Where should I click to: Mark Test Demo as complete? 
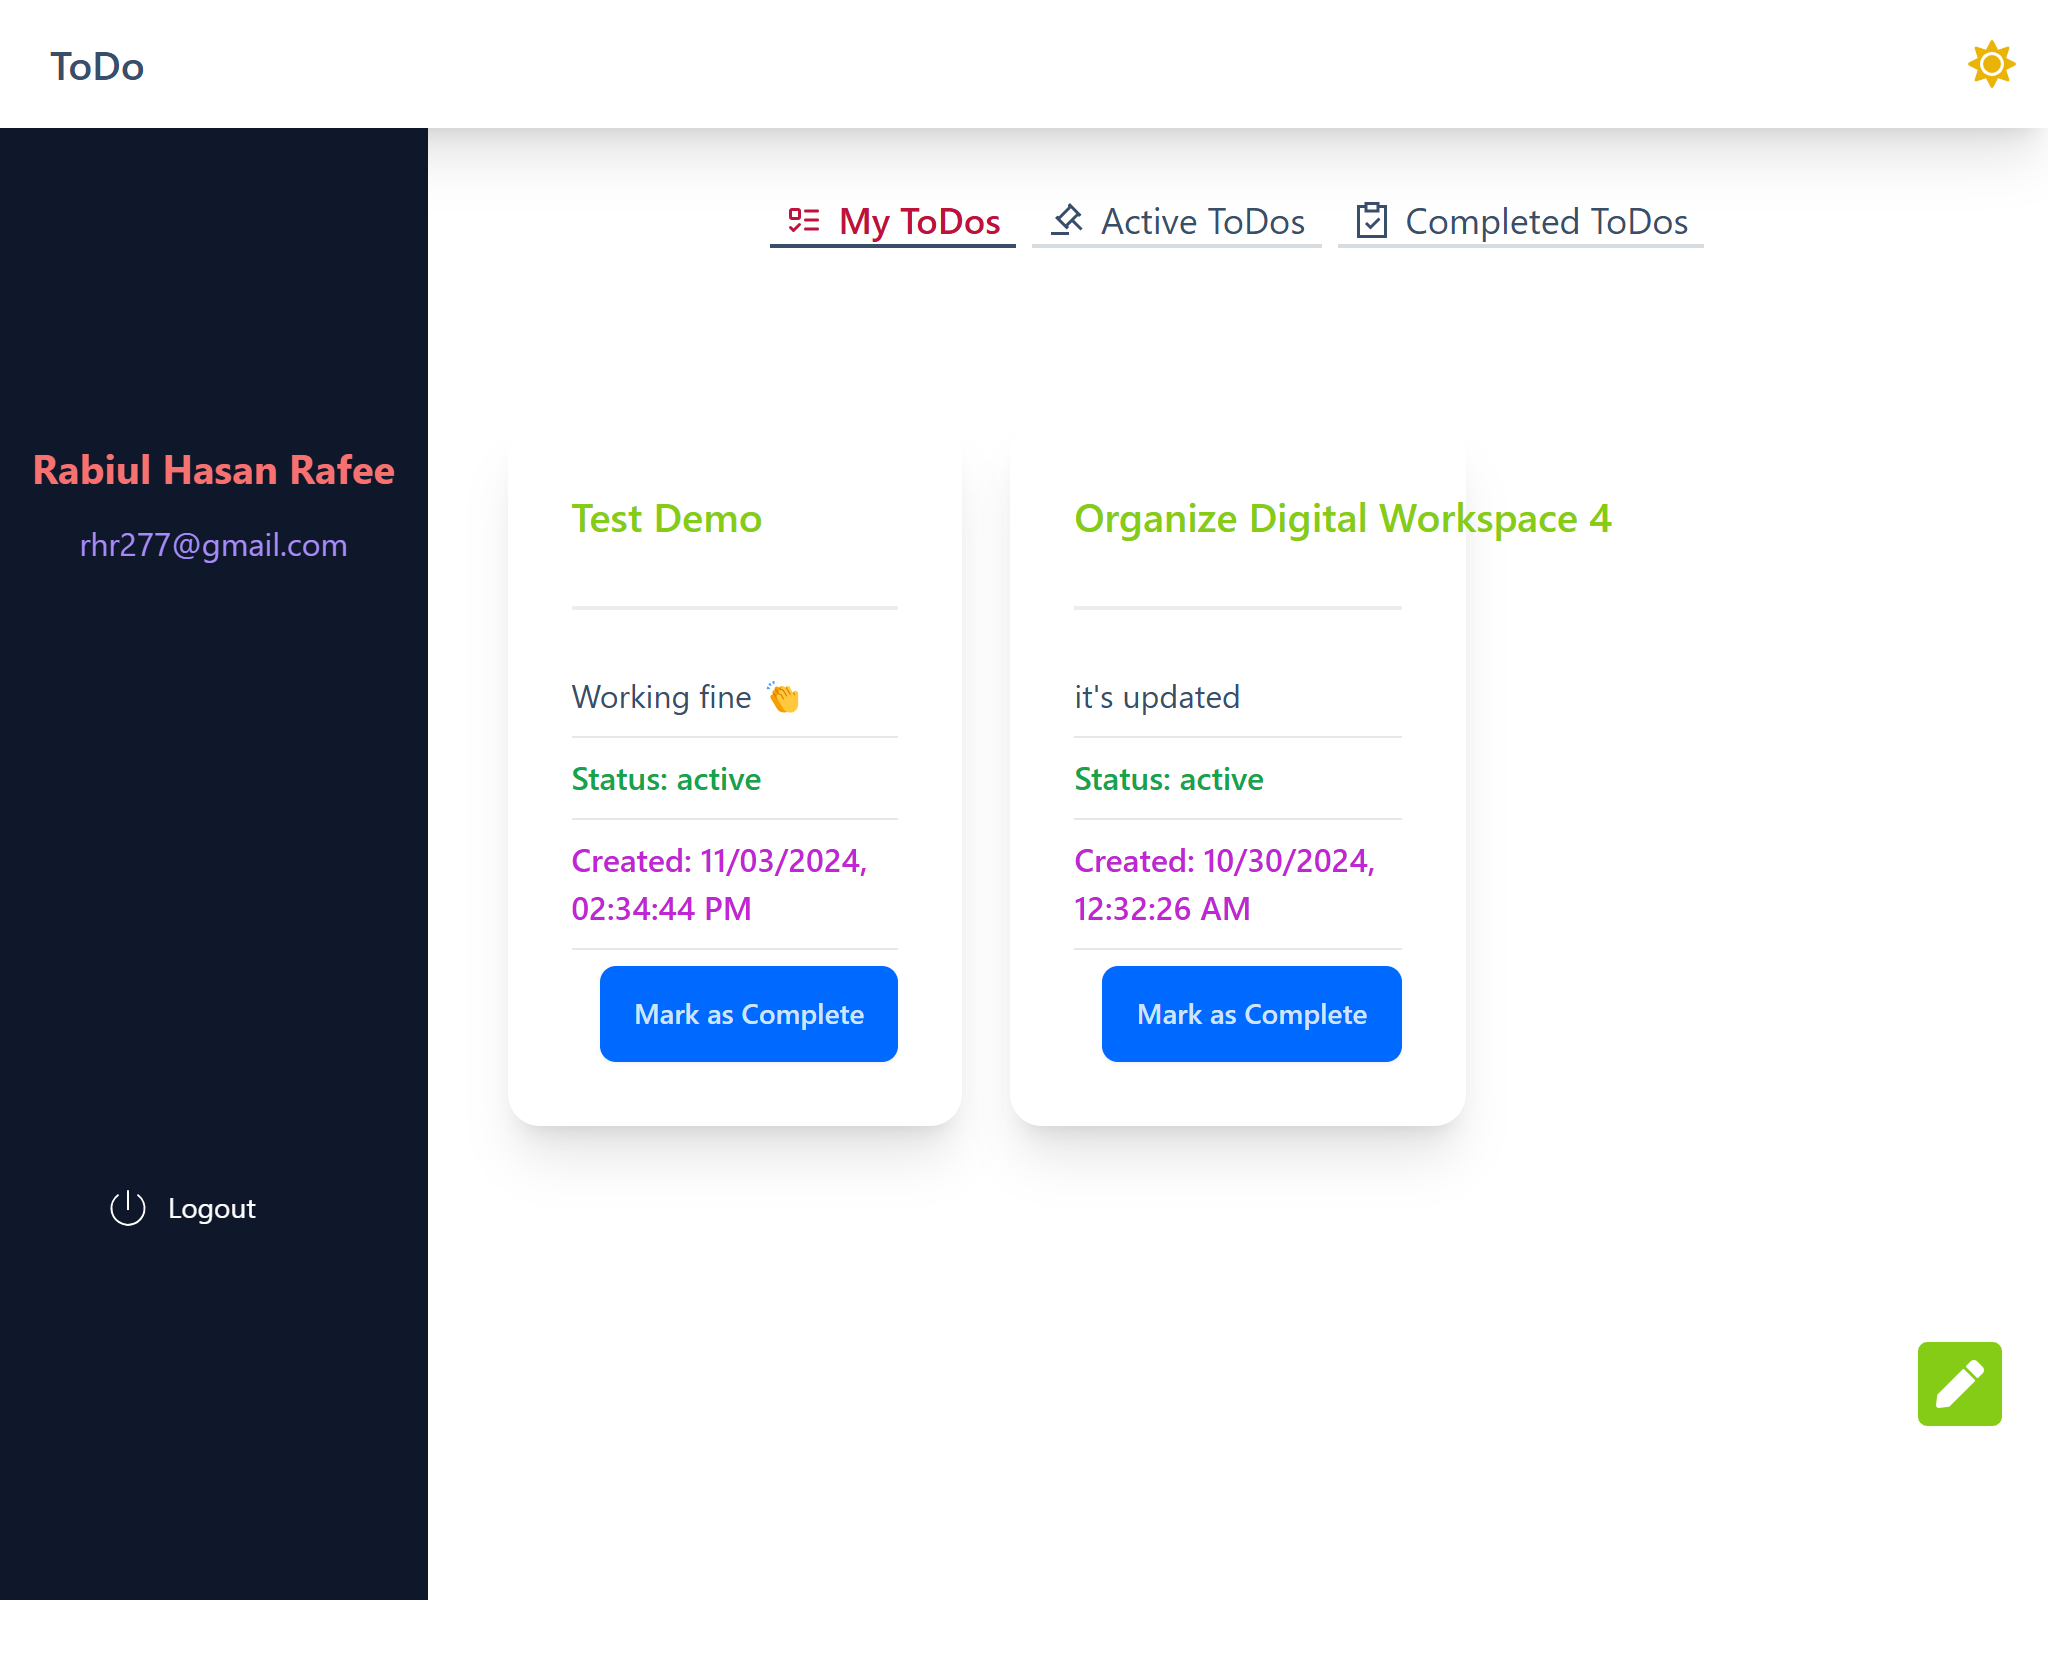[x=748, y=1014]
